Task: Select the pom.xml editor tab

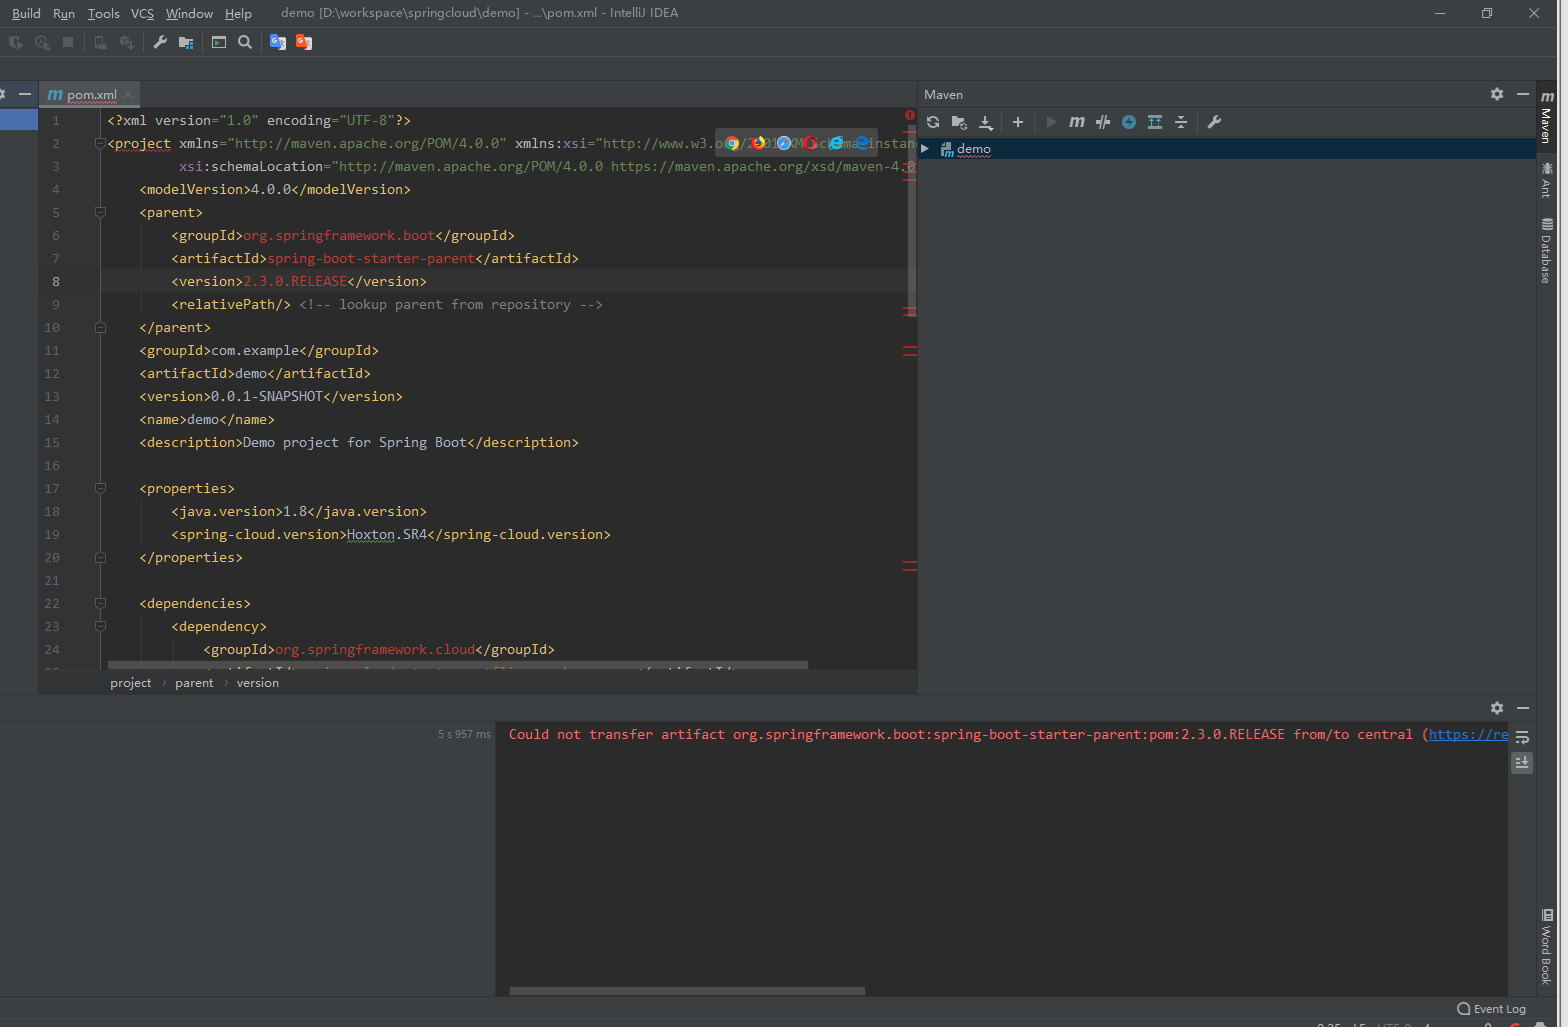Action: tap(90, 94)
